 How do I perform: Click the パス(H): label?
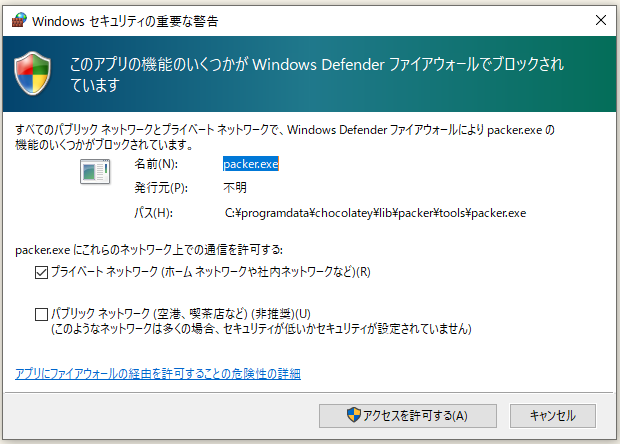point(153,213)
